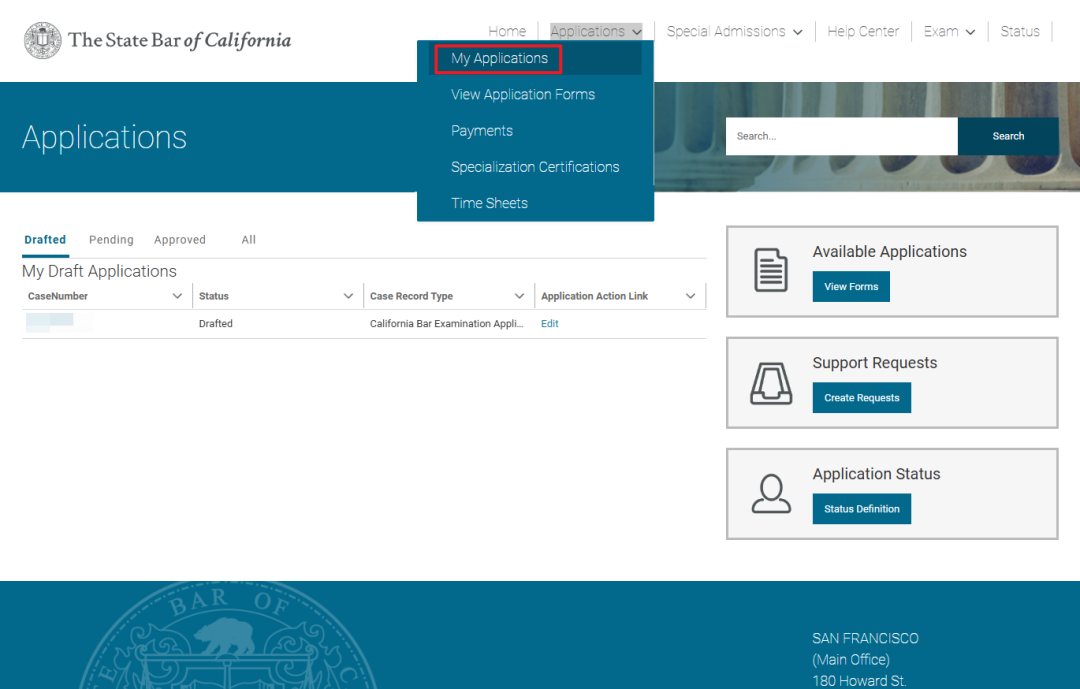Expand the Case Record Type column chevron
Viewport: 1080px width, 689px height.
click(x=519, y=296)
